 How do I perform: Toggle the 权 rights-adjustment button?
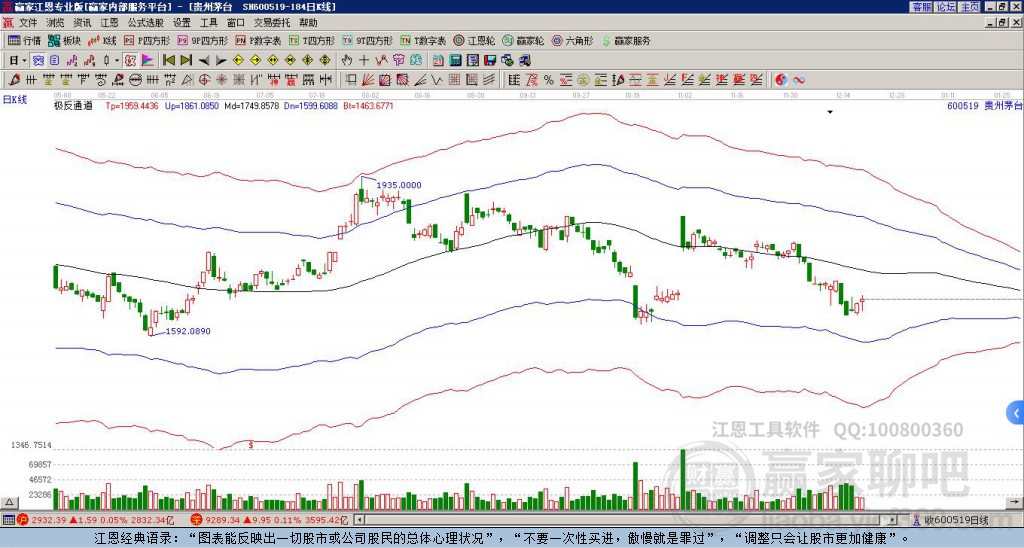click(x=130, y=60)
